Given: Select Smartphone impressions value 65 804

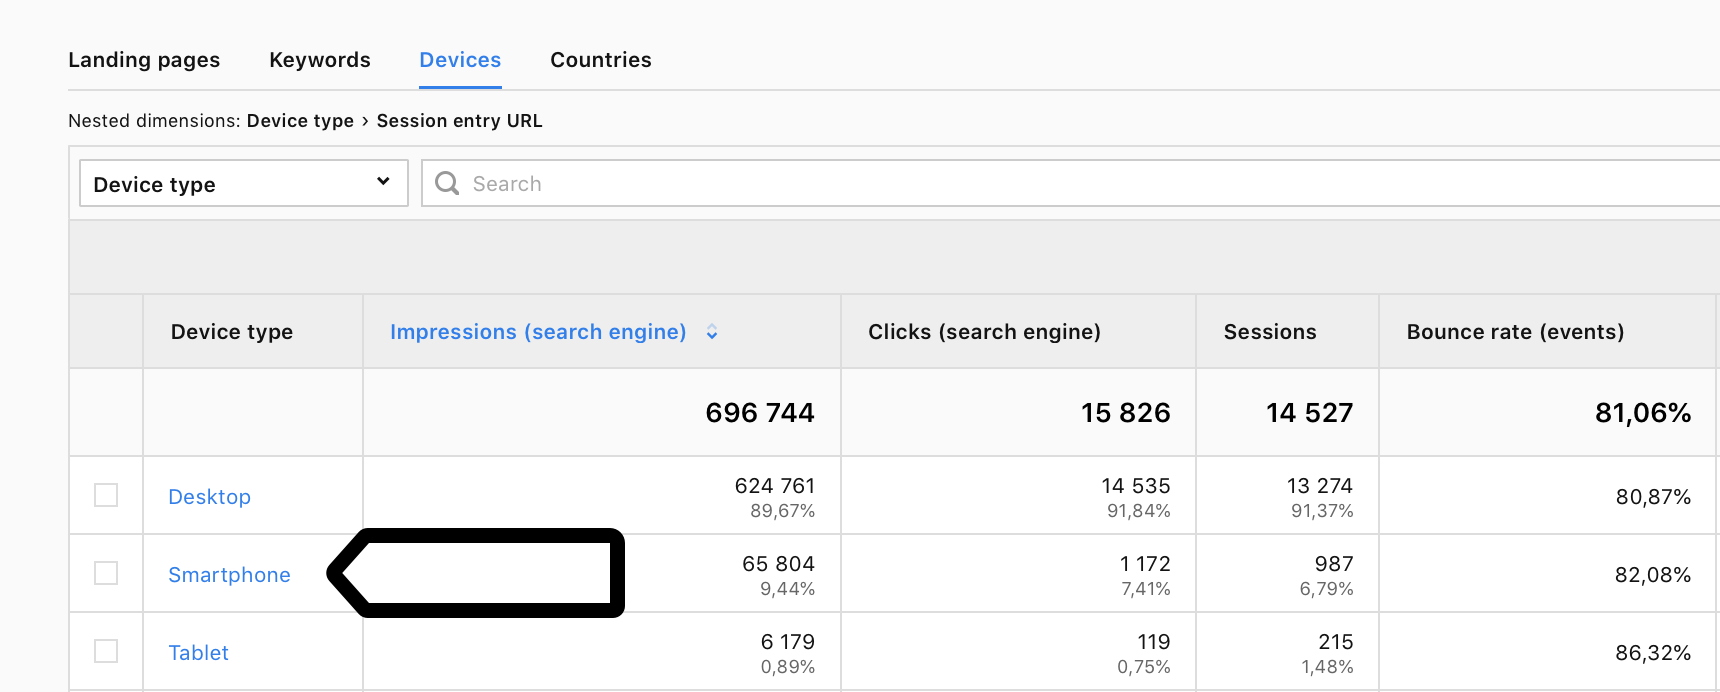Looking at the screenshot, I should click(779, 564).
